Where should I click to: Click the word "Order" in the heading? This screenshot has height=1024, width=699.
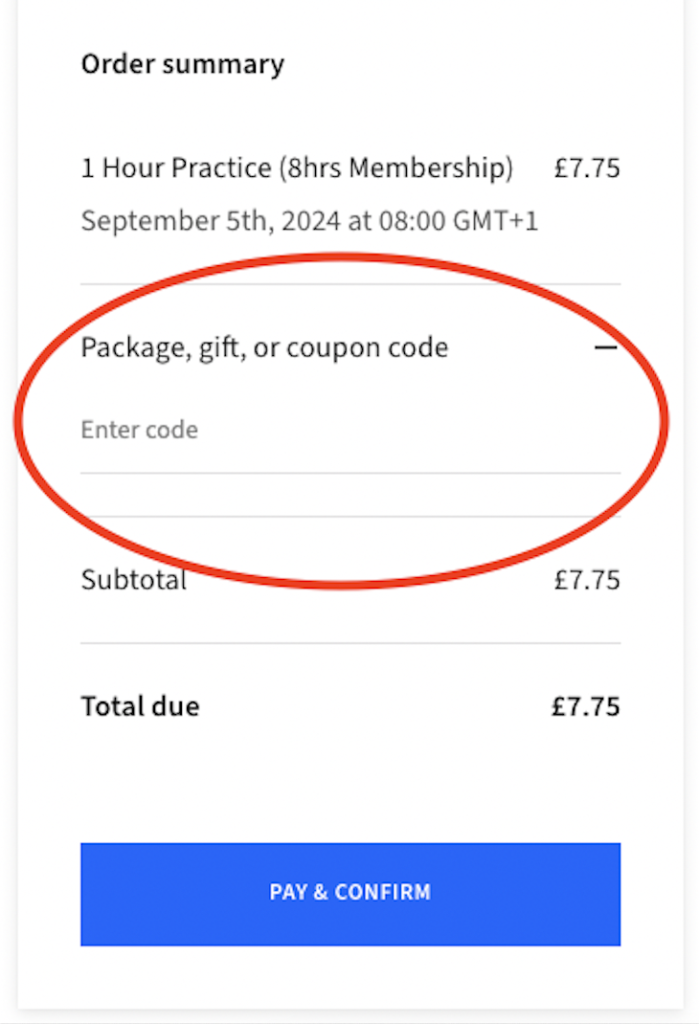[x=115, y=65]
